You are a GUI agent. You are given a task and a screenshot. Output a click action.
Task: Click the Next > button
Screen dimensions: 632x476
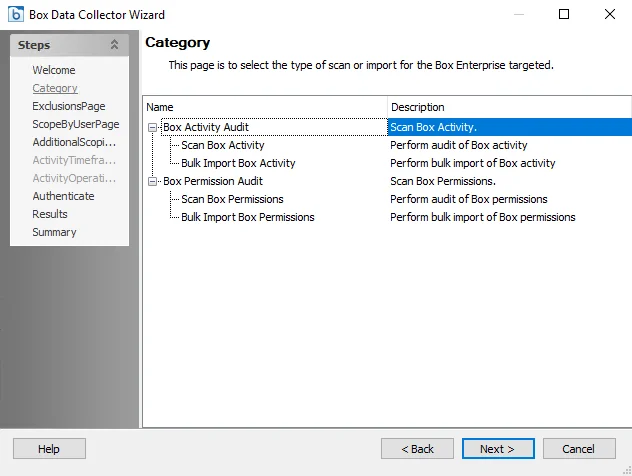498,449
